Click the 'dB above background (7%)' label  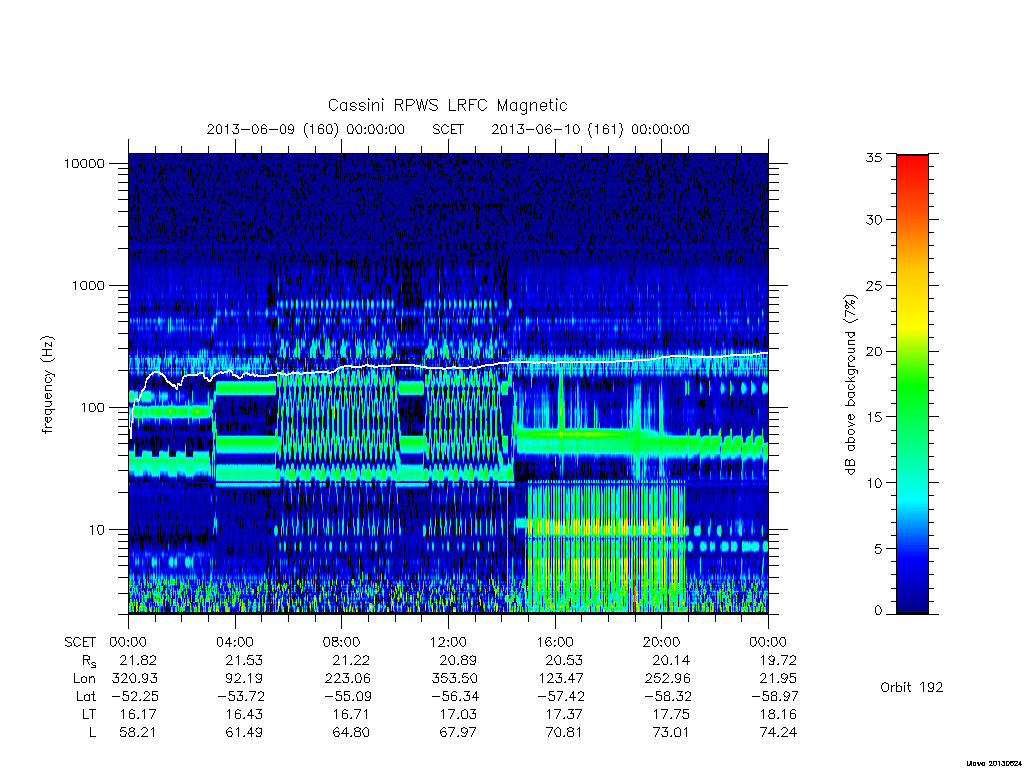pos(850,384)
